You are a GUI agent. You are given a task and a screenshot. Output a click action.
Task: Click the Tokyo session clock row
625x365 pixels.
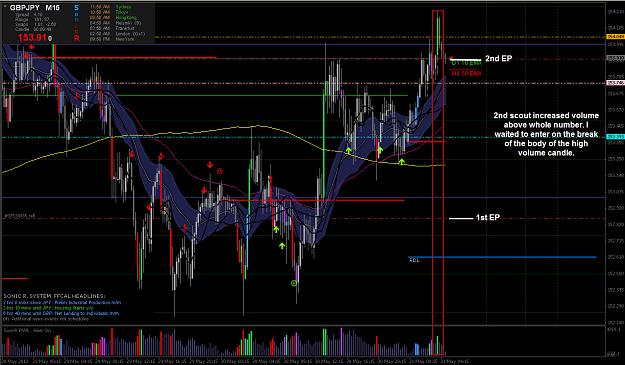click(108, 12)
